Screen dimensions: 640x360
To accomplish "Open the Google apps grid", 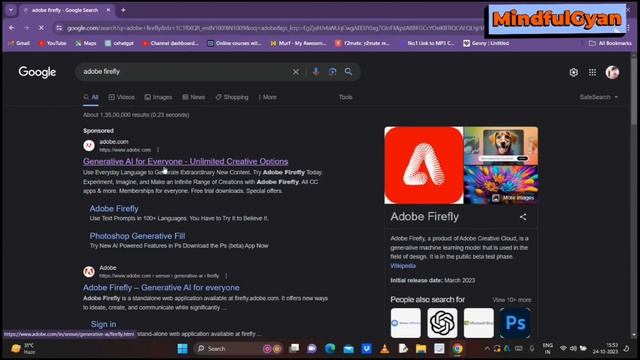I will pyautogui.click(x=592, y=72).
